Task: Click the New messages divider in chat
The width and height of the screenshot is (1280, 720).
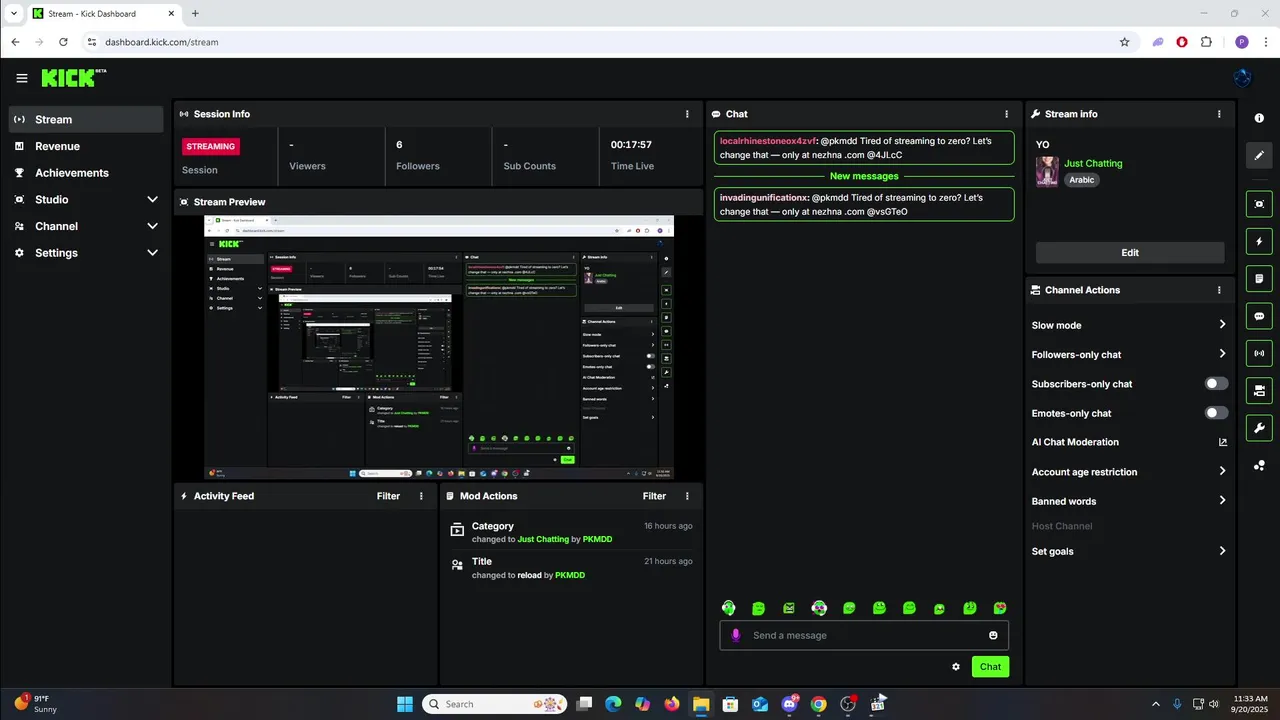Action: (x=864, y=176)
